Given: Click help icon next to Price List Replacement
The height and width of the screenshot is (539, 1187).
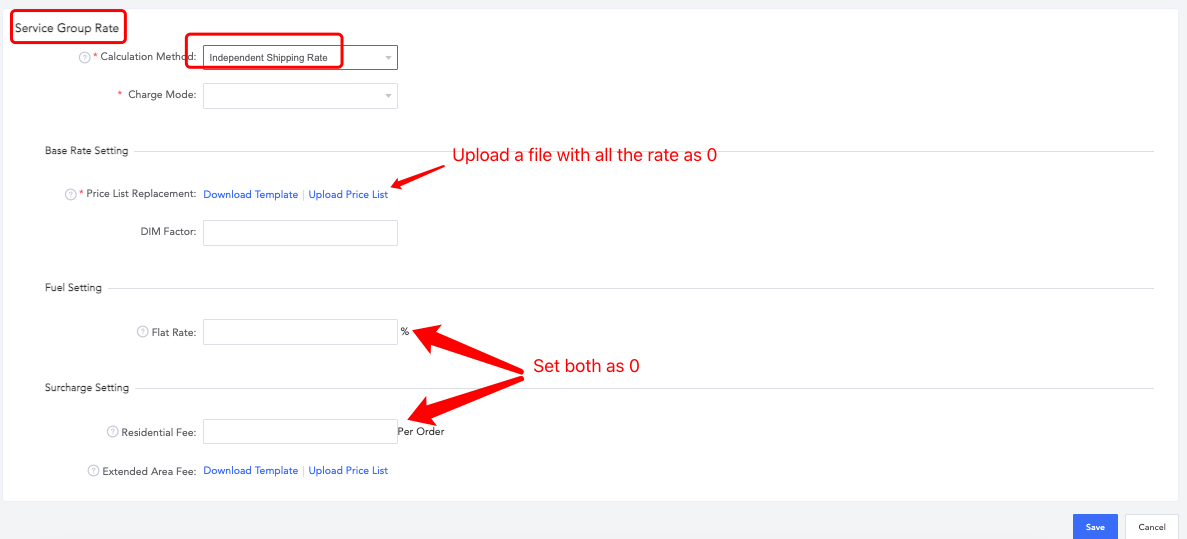Looking at the screenshot, I should [70, 195].
